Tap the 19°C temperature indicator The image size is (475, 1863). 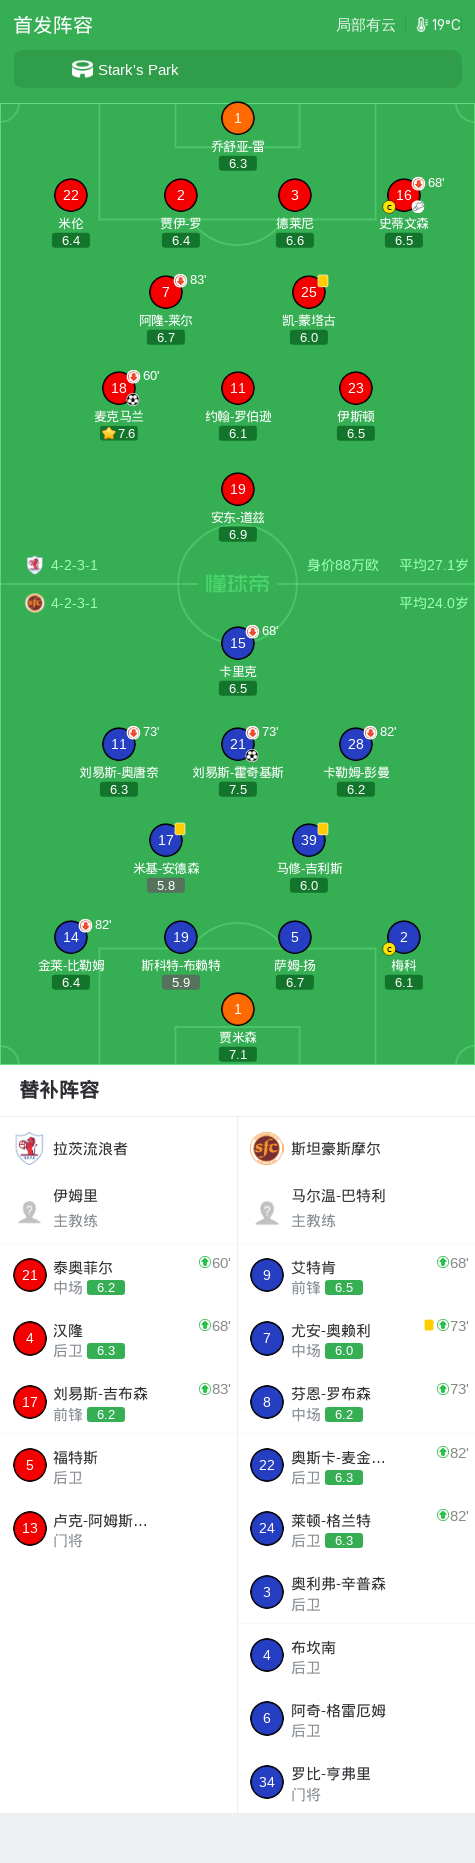click(439, 25)
